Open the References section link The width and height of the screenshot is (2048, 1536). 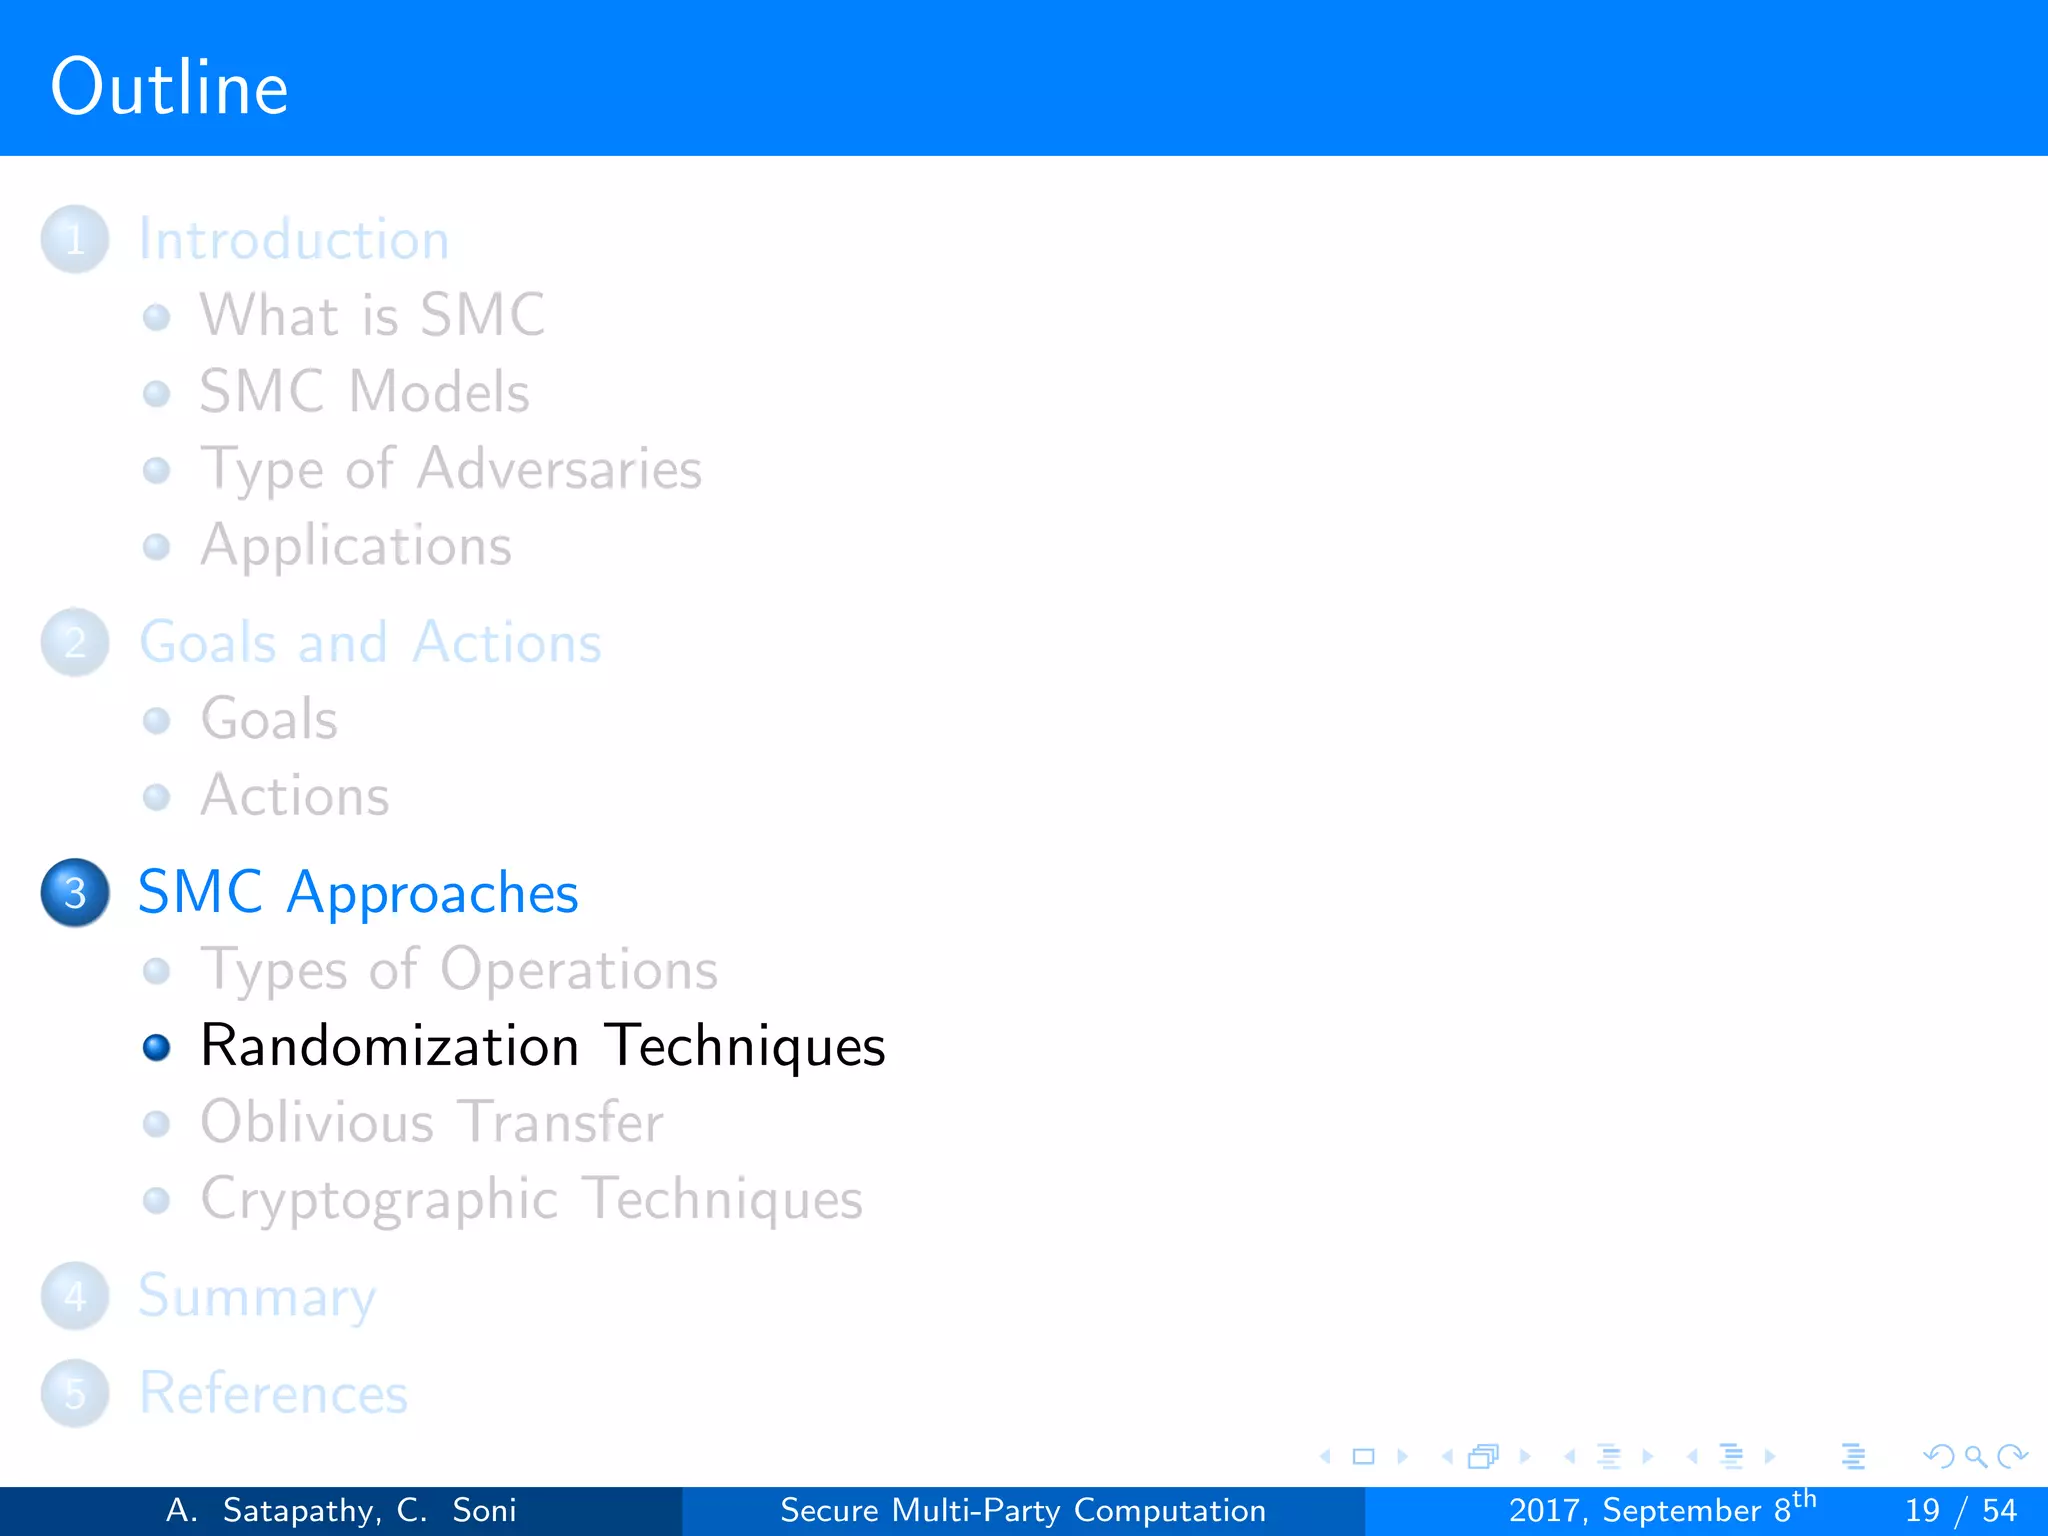point(273,1392)
